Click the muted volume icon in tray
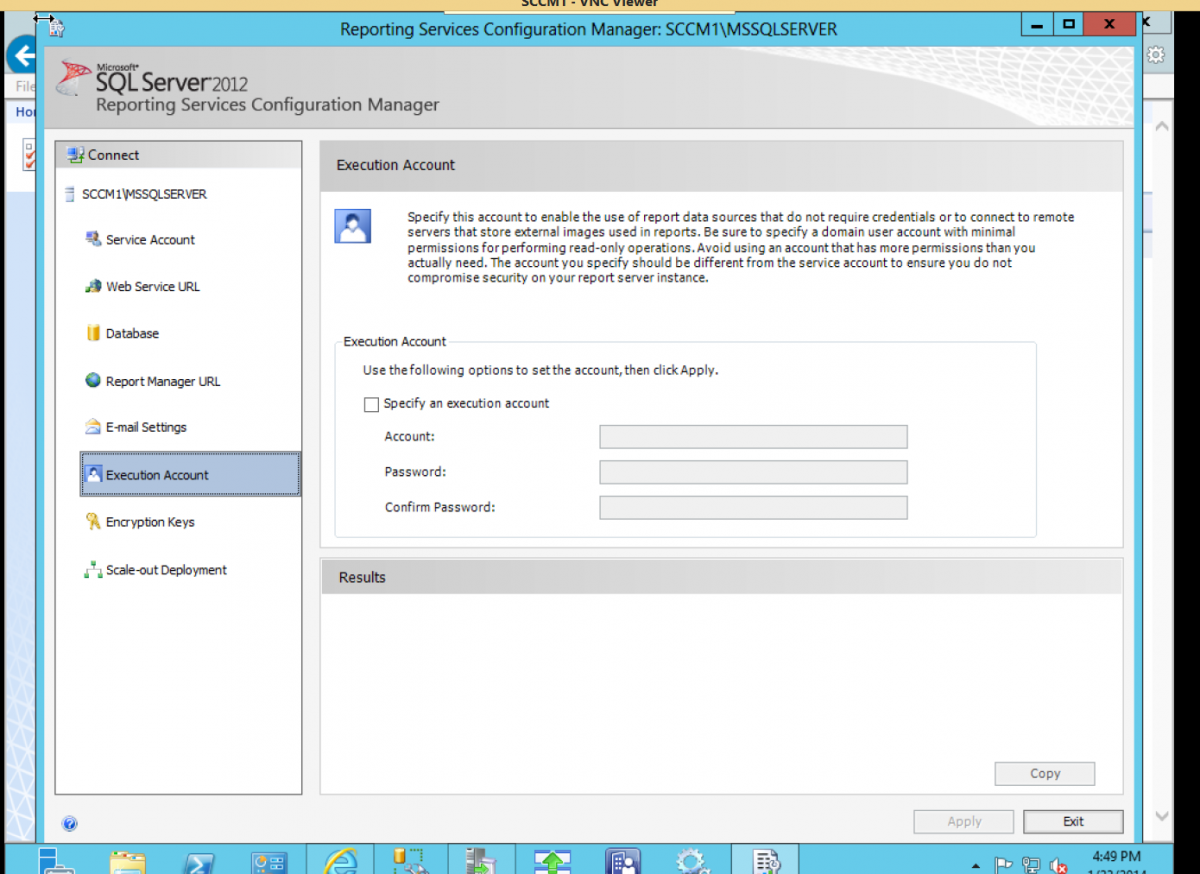The image size is (1200, 874). 1058,864
